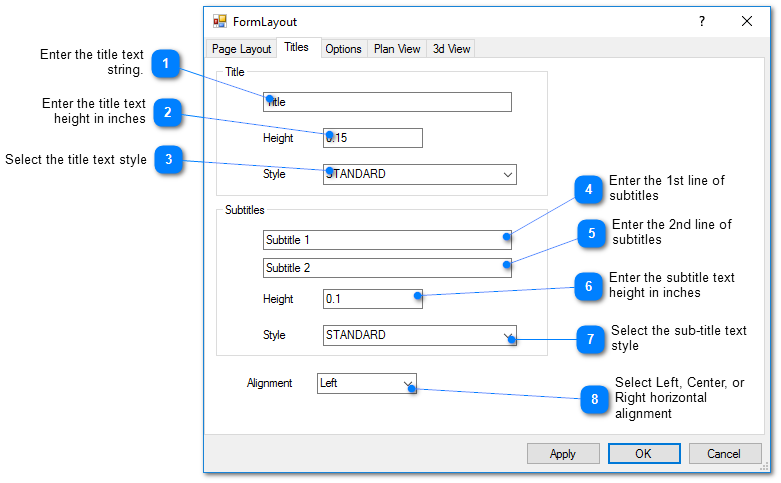Switch to the Page Layout tab
The height and width of the screenshot is (483, 781).
(241, 49)
